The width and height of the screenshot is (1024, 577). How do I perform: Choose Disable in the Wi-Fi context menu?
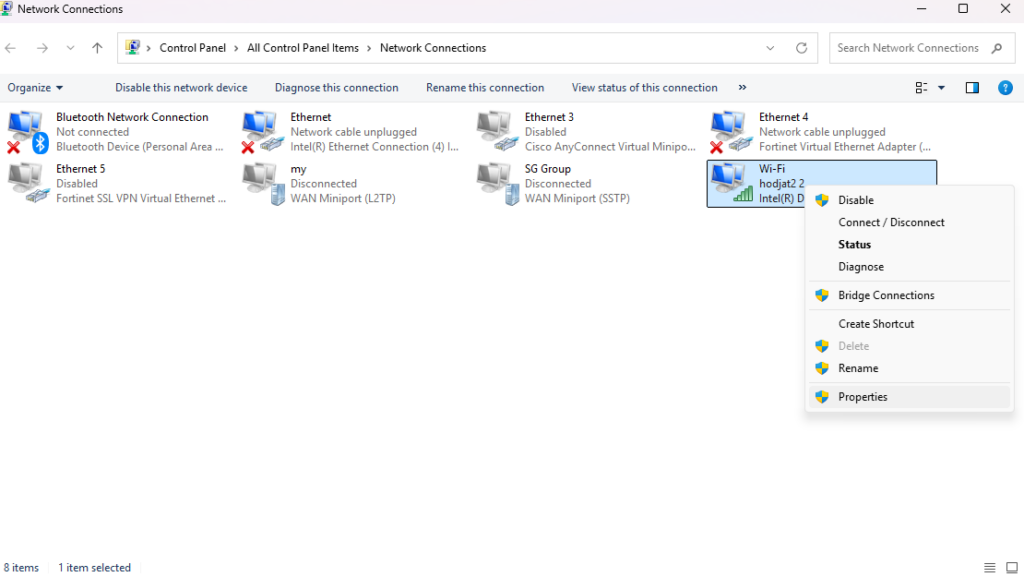[855, 200]
